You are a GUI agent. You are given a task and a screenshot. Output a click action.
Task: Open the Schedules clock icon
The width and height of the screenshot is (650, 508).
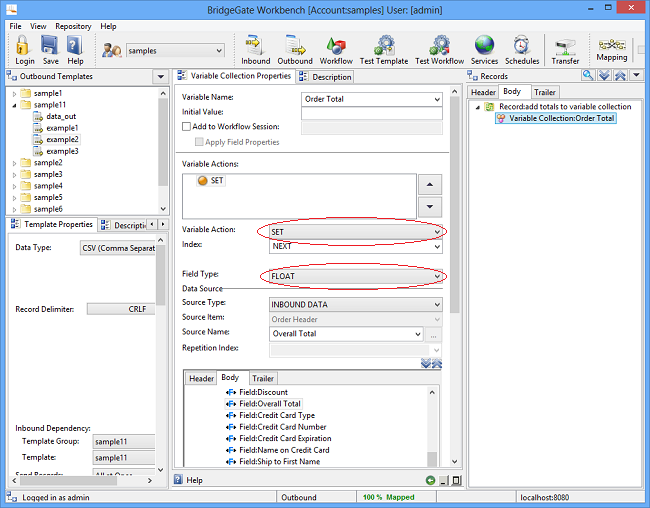pyautogui.click(x=521, y=49)
